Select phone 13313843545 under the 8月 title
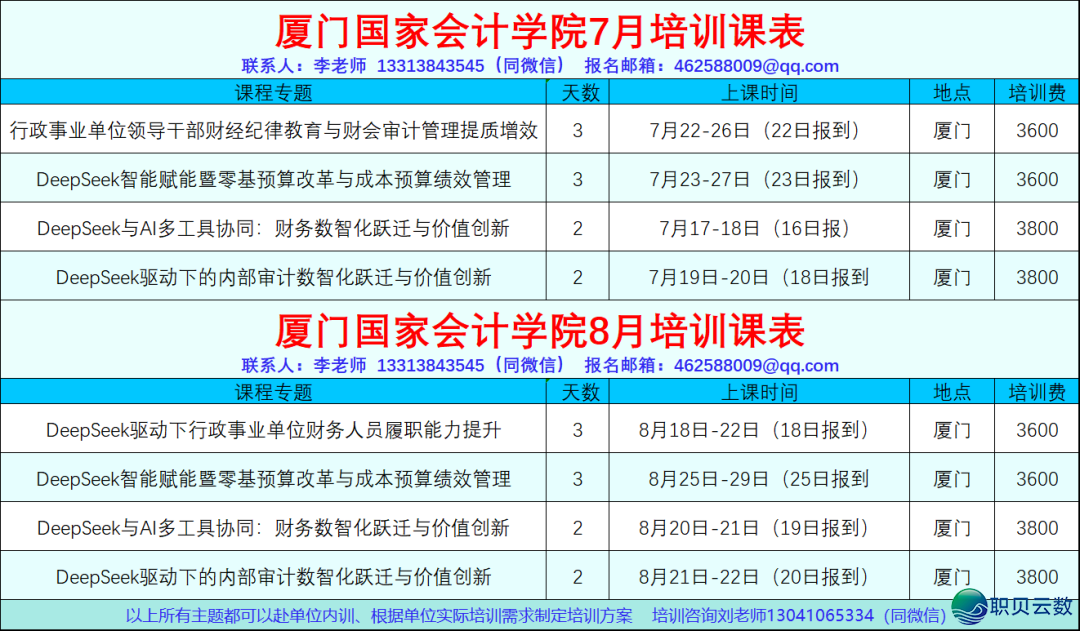 click(x=430, y=366)
